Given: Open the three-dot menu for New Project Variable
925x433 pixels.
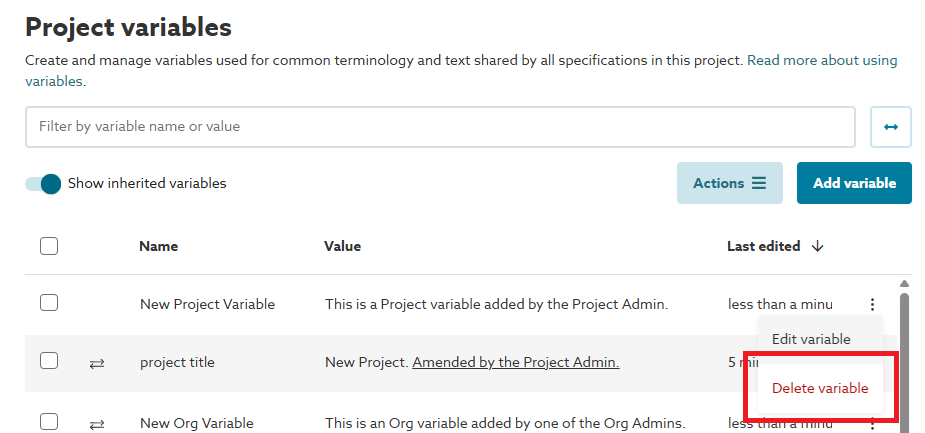Looking at the screenshot, I should (872, 304).
